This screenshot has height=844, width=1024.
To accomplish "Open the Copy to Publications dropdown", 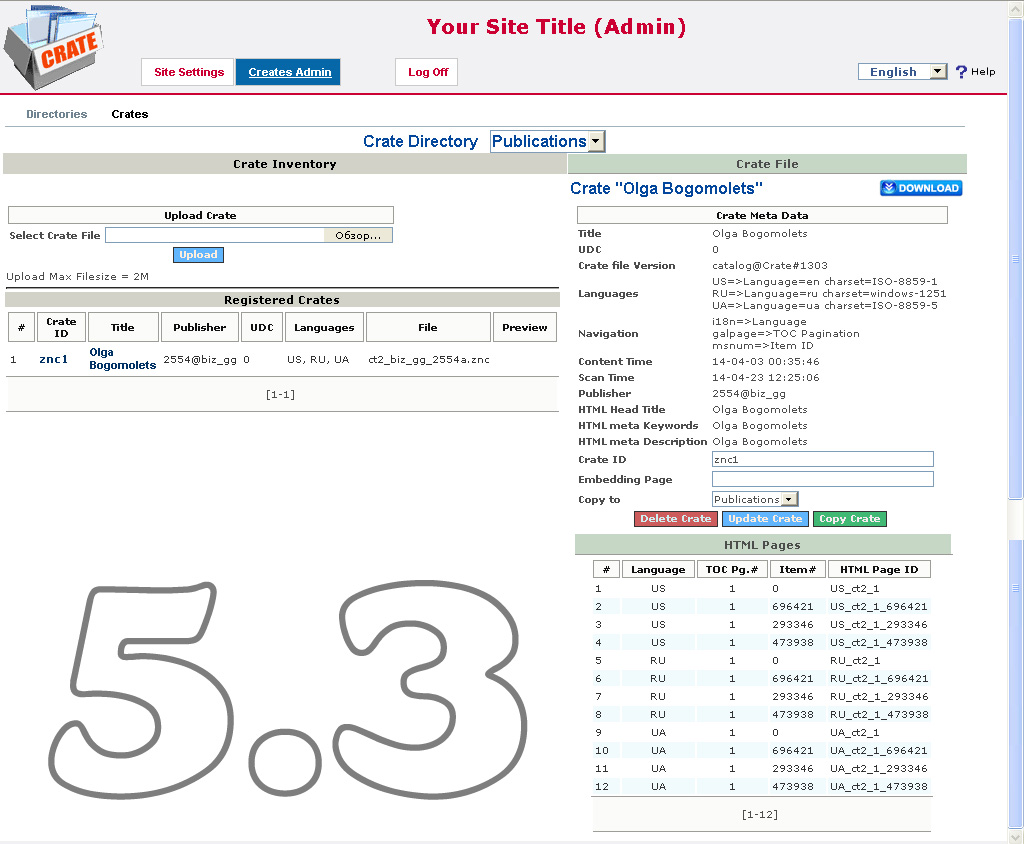I will pos(754,499).
